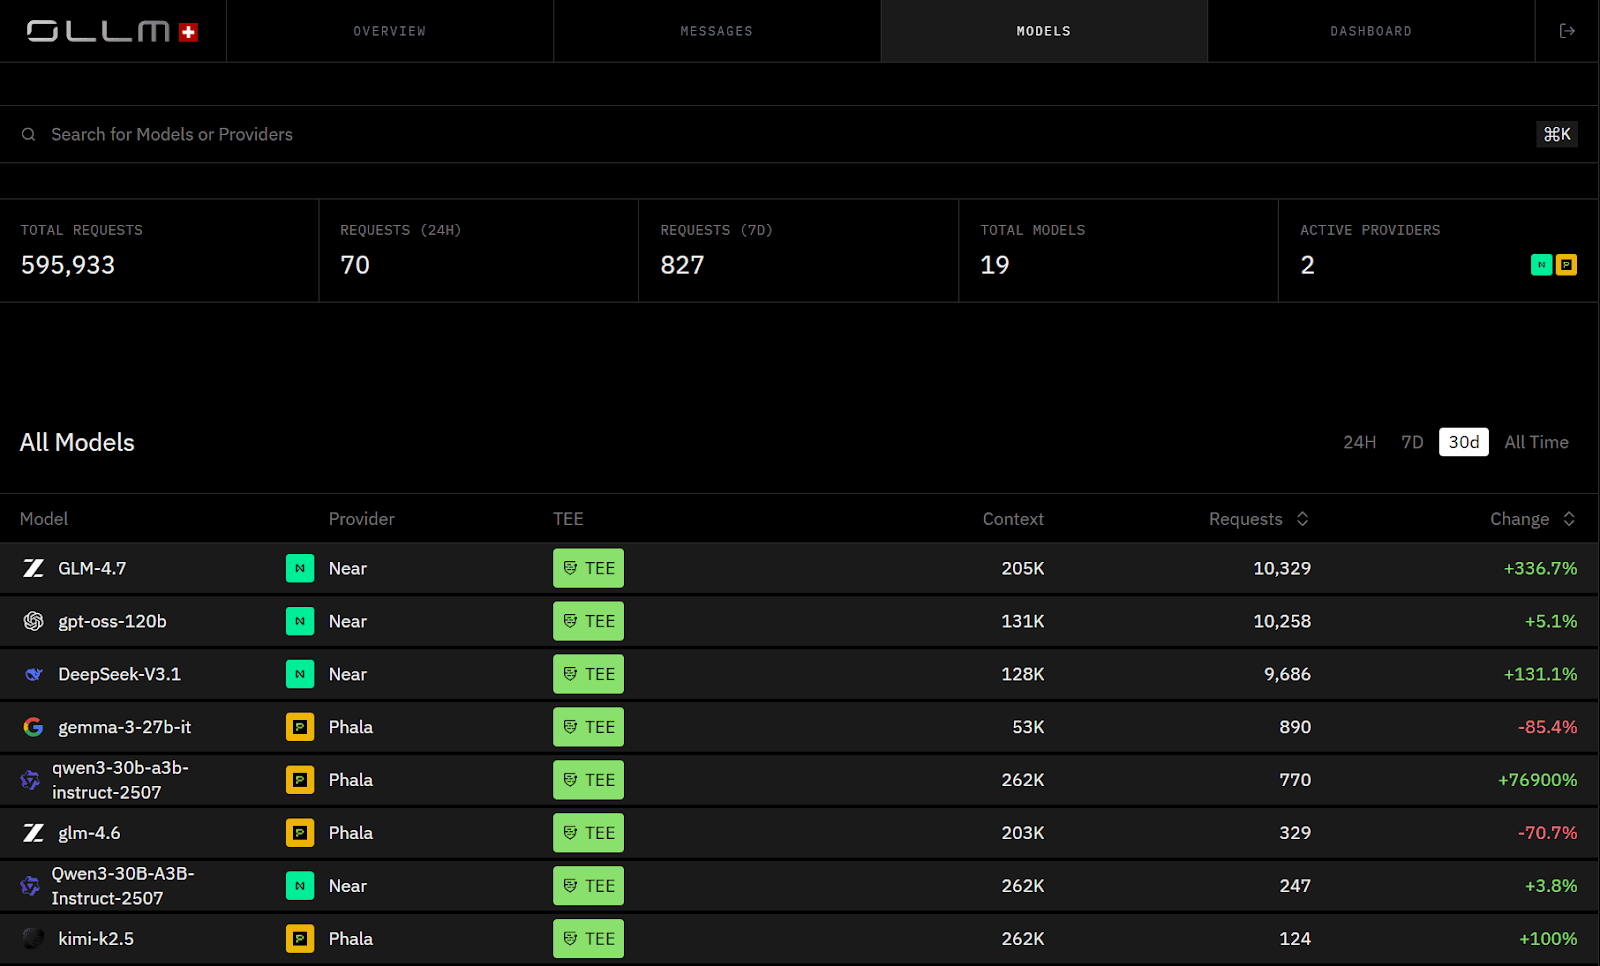Click the qwen3-30b-a3b-instruct-2507 Phala row Qwen icon

(x=30, y=780)
